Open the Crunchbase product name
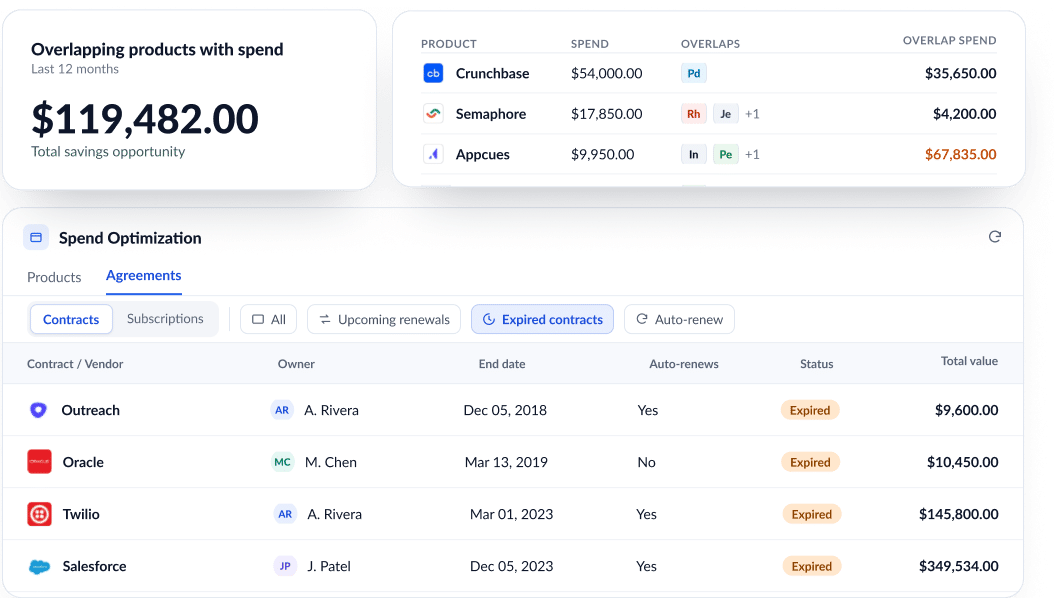This screenshot has height=598, width=1054. tap(493, 73)
